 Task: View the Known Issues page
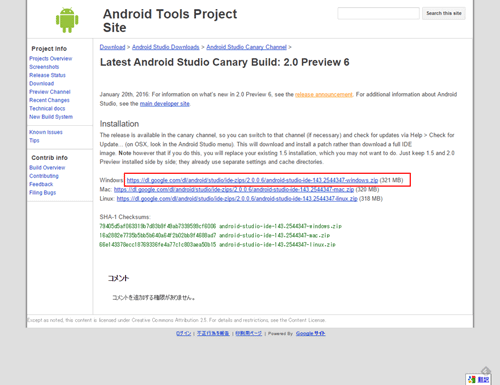click(46, 132)
